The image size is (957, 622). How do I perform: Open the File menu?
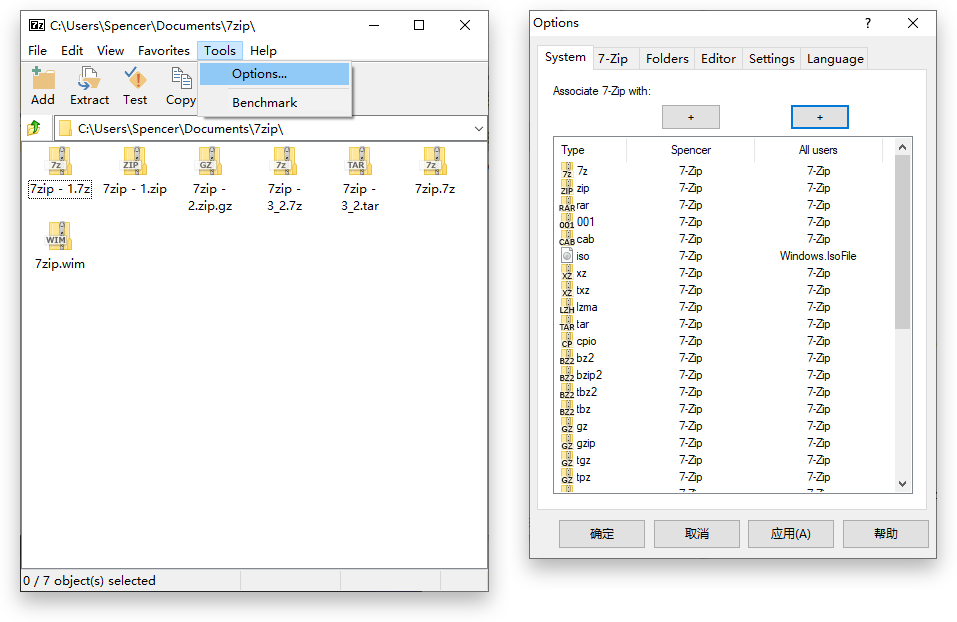click(37, 51)
